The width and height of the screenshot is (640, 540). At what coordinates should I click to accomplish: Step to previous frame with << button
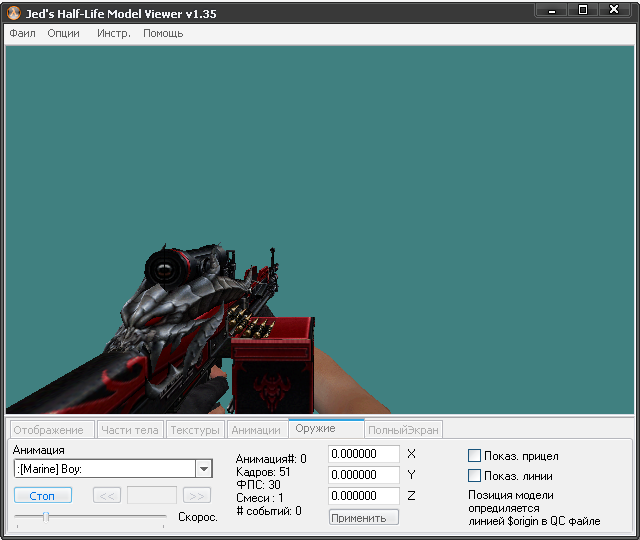click(x=107, y=496)
